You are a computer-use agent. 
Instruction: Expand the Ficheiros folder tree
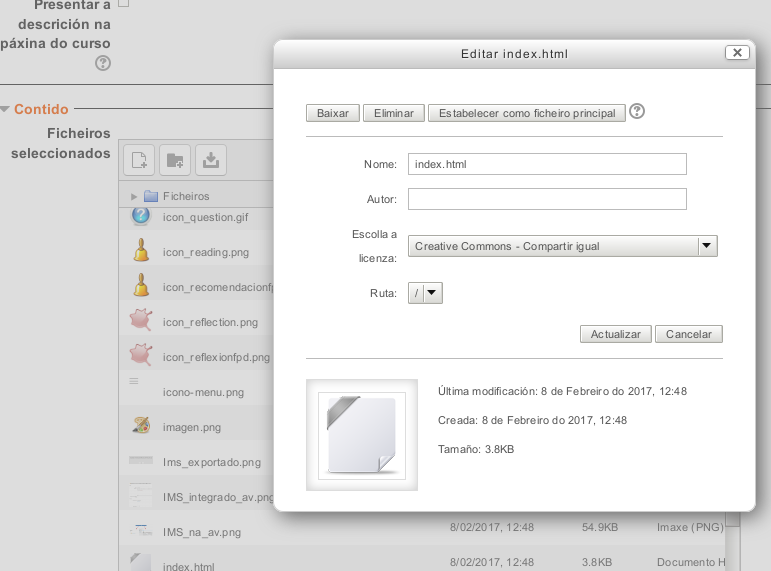click(134, 196)
